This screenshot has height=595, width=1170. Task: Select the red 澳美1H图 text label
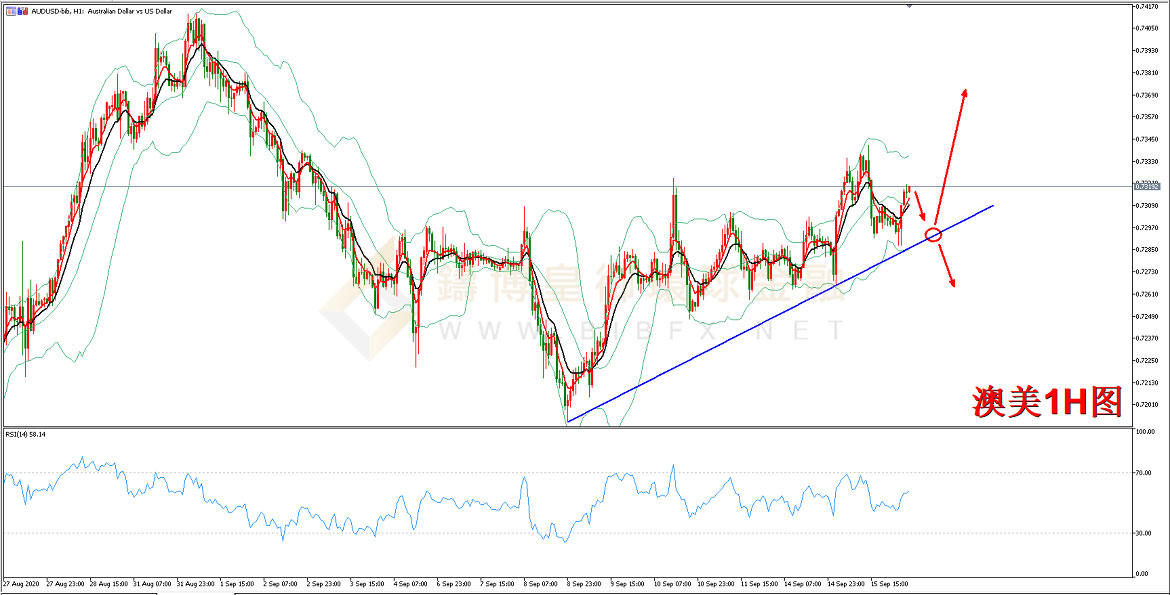(1047, 401)
